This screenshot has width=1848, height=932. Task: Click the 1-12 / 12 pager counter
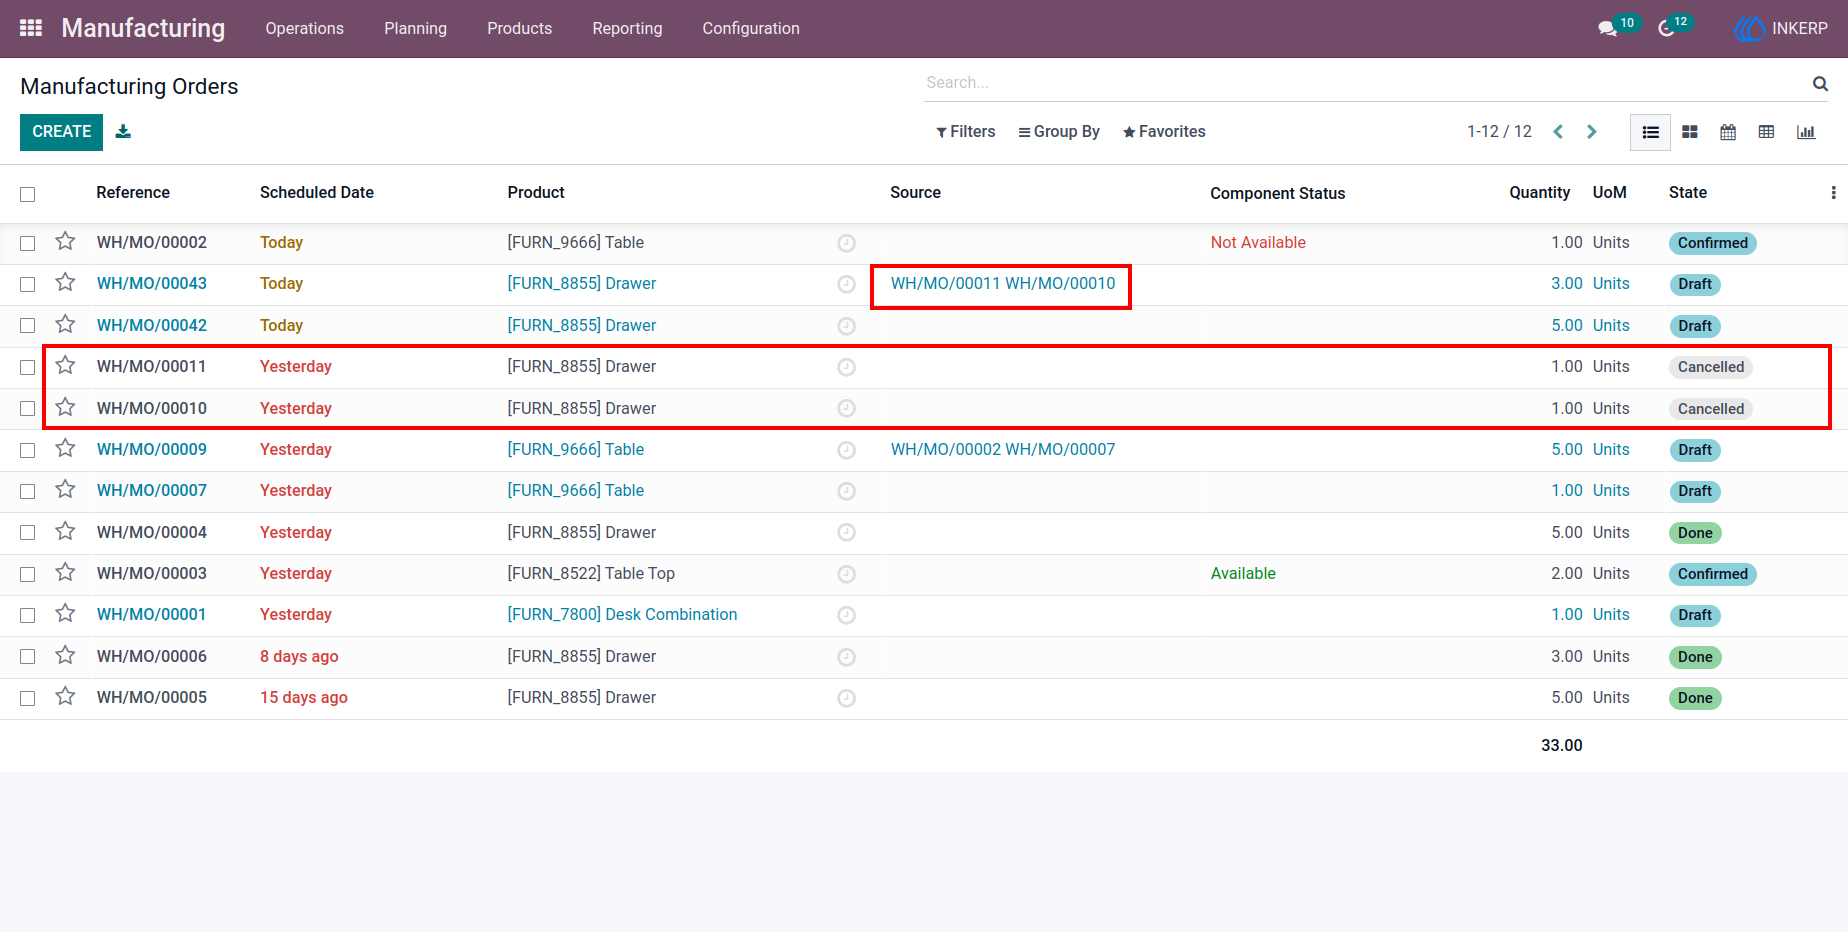coord(1499,132)
